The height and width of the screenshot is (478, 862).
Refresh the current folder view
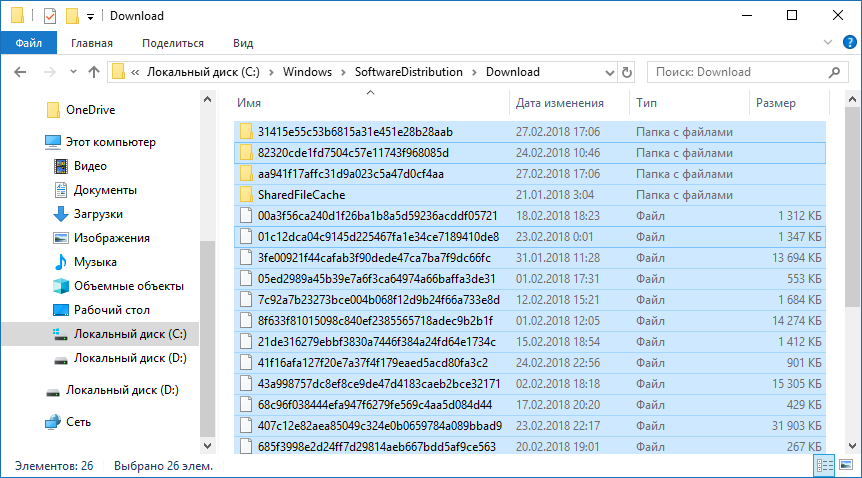tap(627, 72)
